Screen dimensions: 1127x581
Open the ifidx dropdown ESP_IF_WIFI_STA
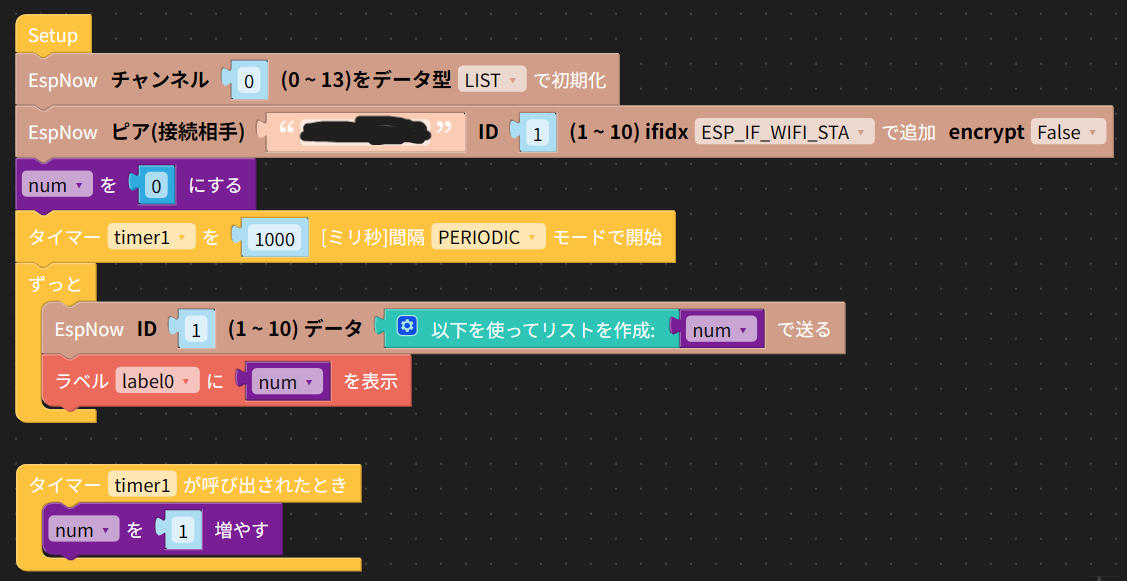(x=784, y=131)
